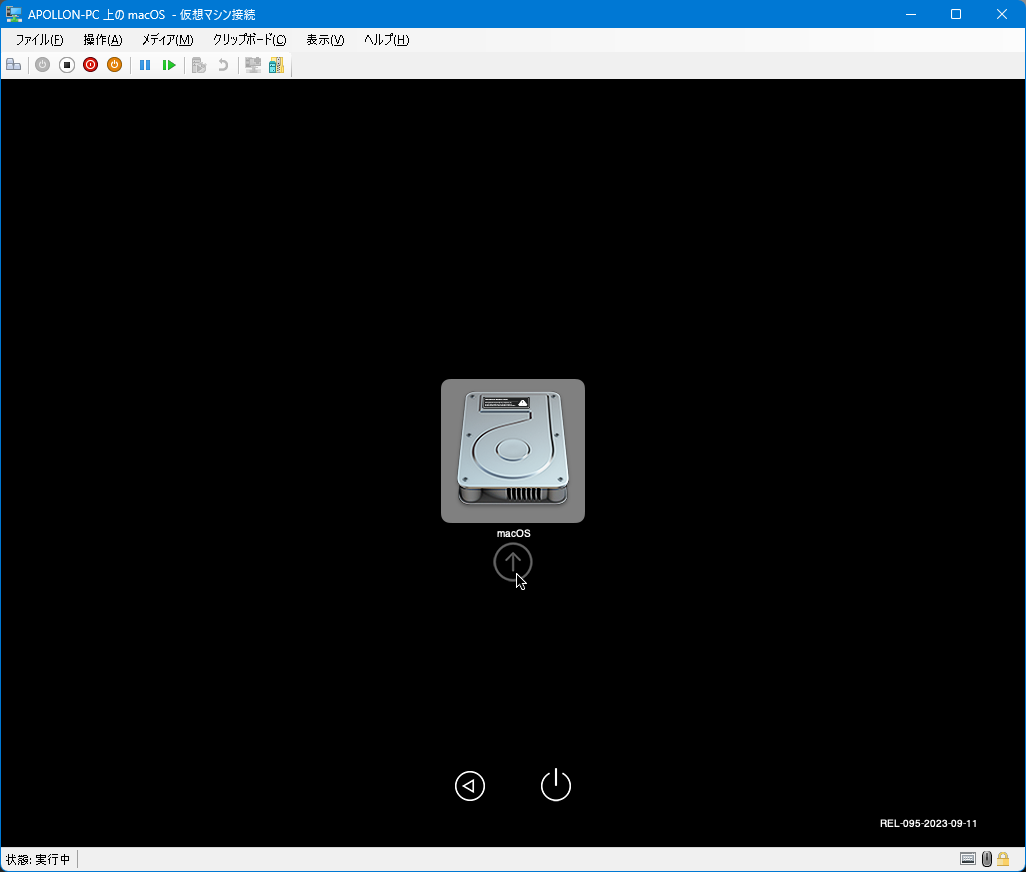
Task: Open the ヘルプ(H) menu
Action: [x=387, y=40]
